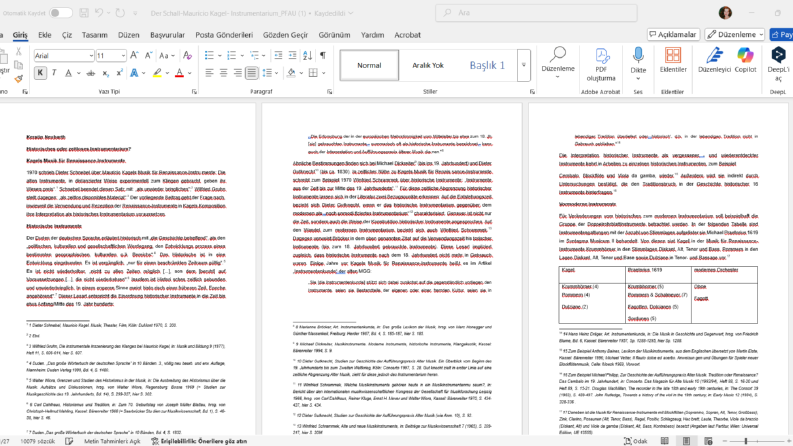Open the Giriş ribbon tab
This screenshot has width=793, height=446.
pos(20,35)
